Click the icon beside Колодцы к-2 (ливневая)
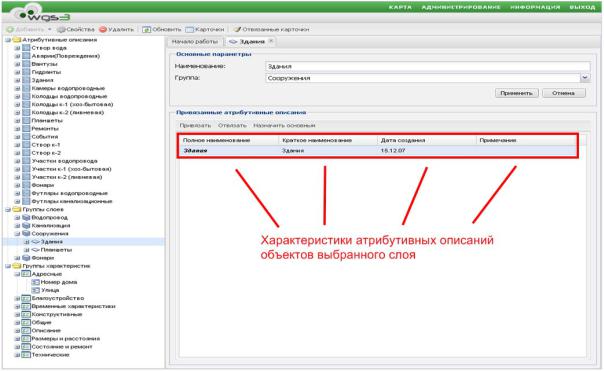The image size is (604, 371). 26,112
